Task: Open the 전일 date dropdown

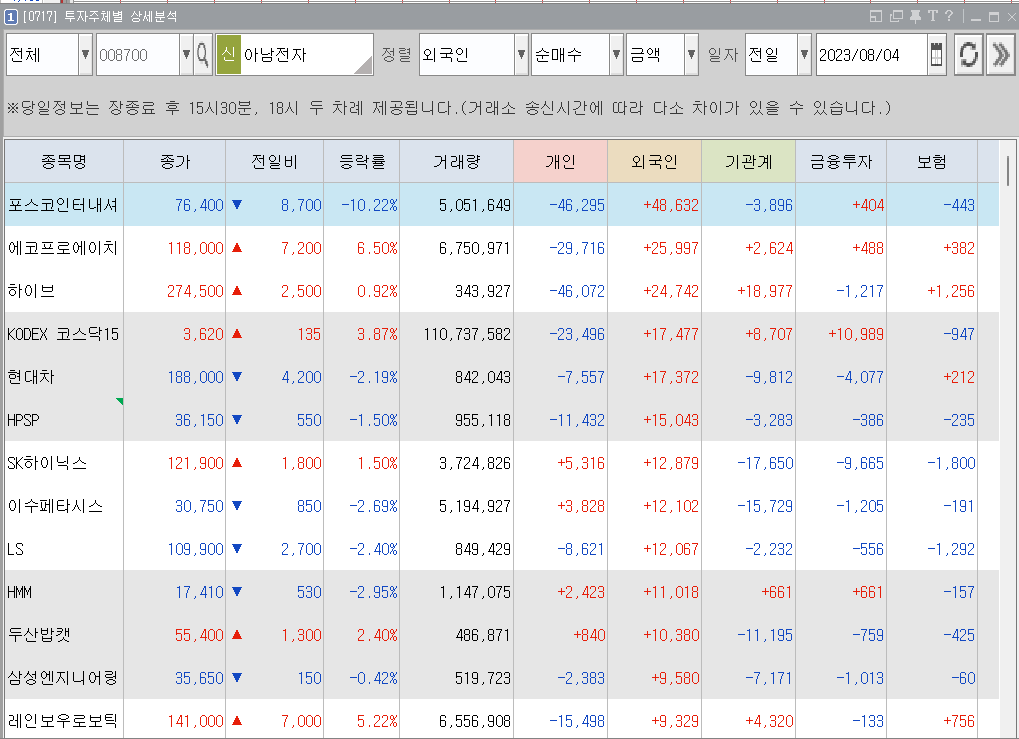Action: click(x=805, y=55)
